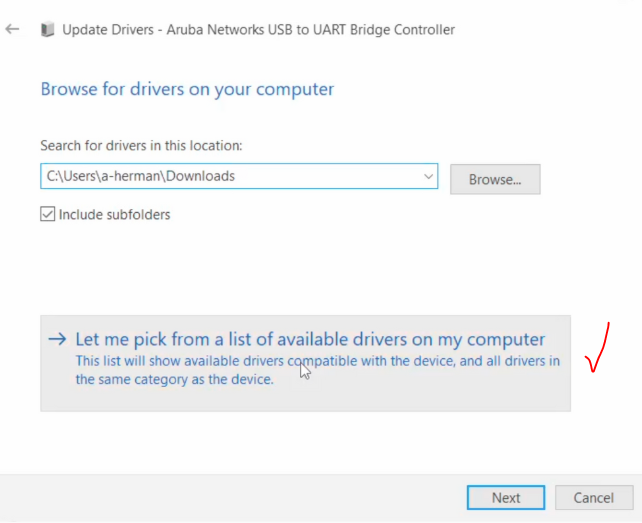Choose Let me pick from a list of available drivers
Viewport: 642px width, 523px height.
click(310, 339)
